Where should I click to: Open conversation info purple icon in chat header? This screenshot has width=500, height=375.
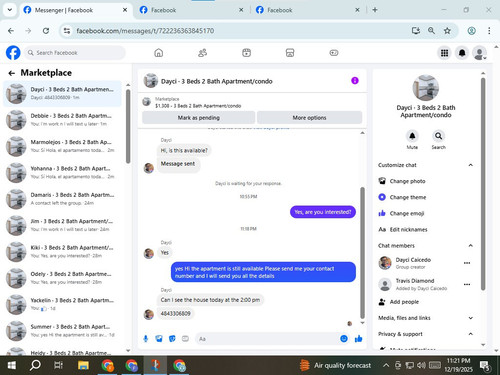355,81
